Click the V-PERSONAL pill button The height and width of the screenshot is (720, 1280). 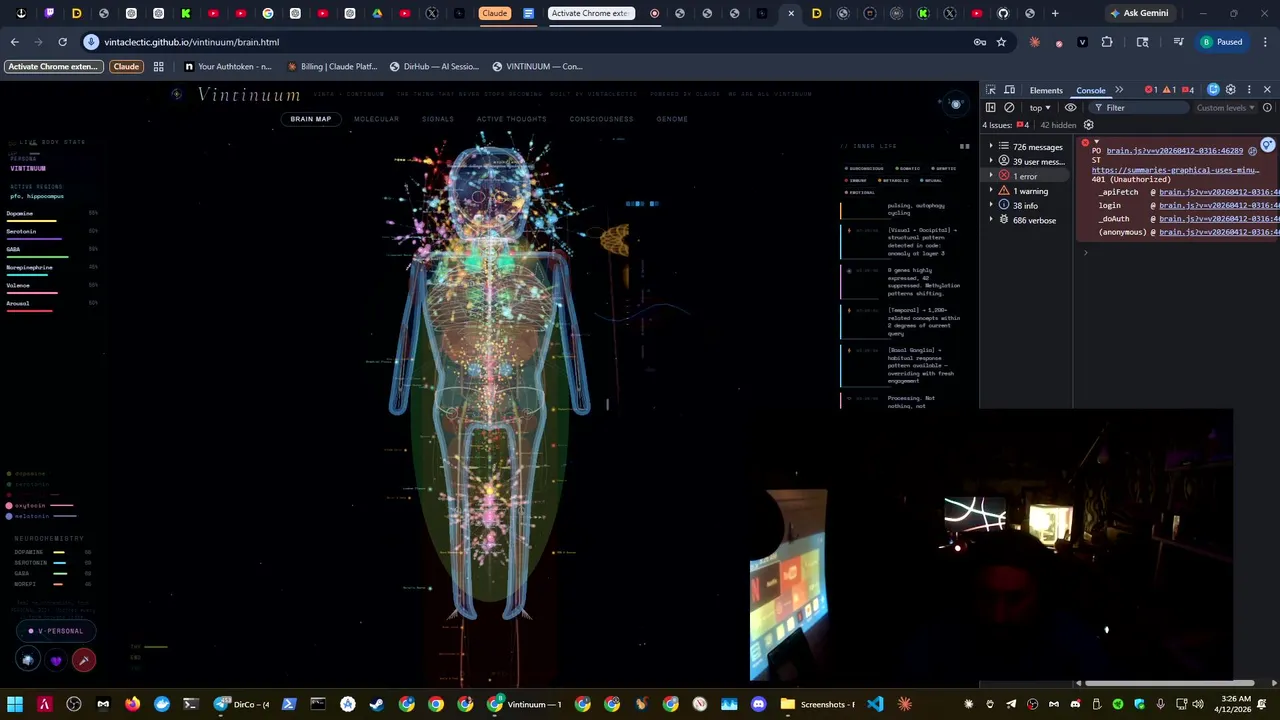click(56, 631)
